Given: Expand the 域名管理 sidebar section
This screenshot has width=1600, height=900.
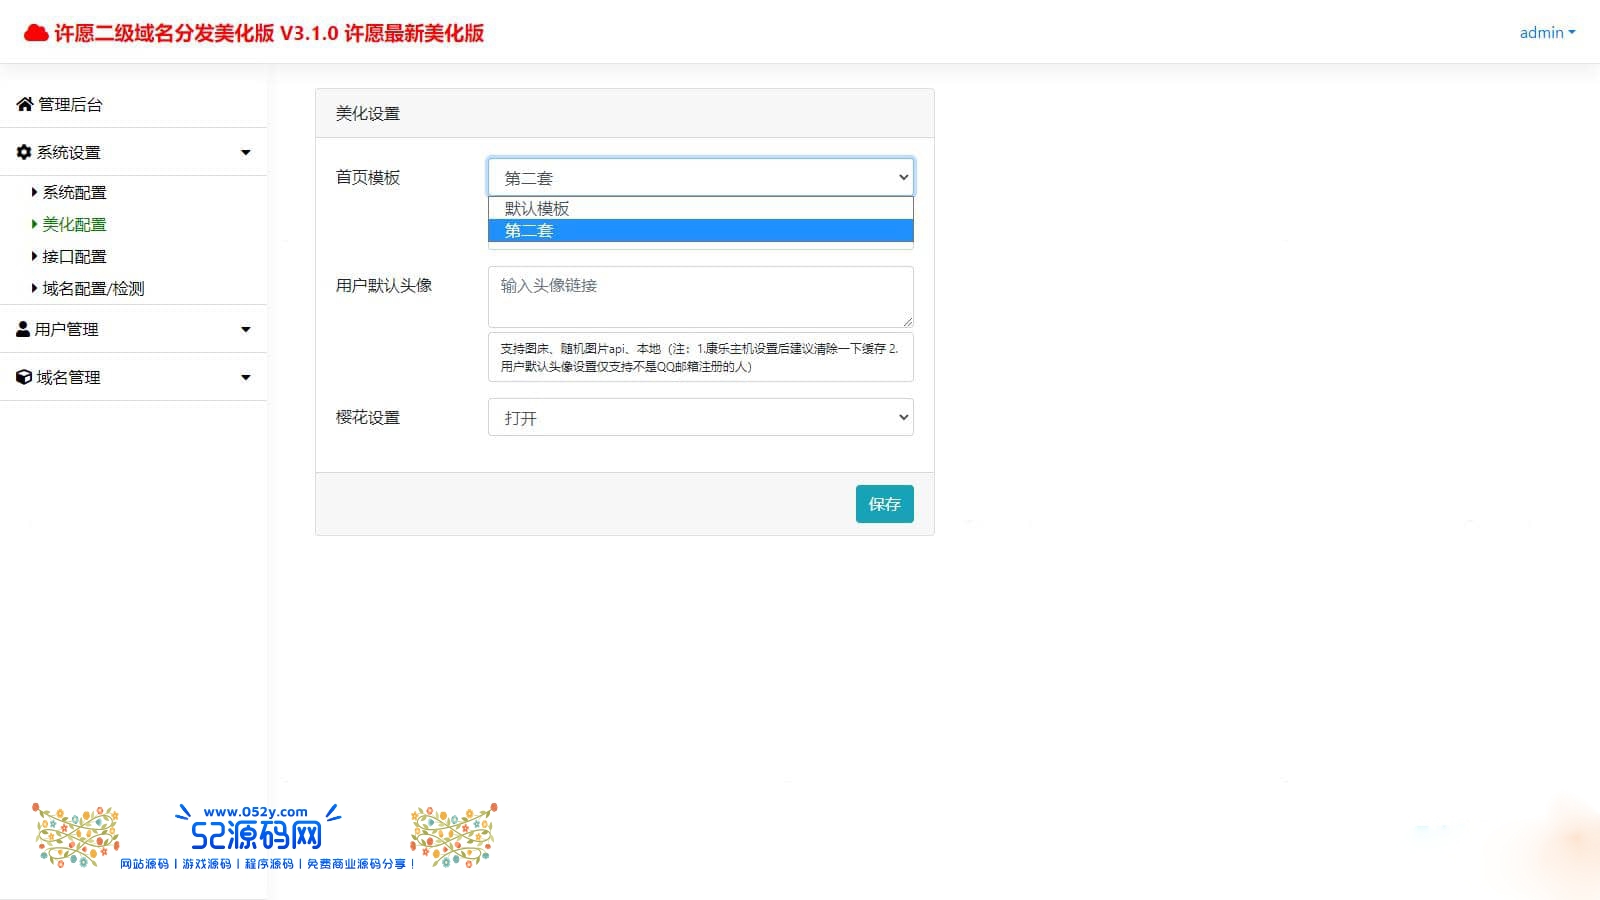Looking at the screenshot, I should 245,377.
